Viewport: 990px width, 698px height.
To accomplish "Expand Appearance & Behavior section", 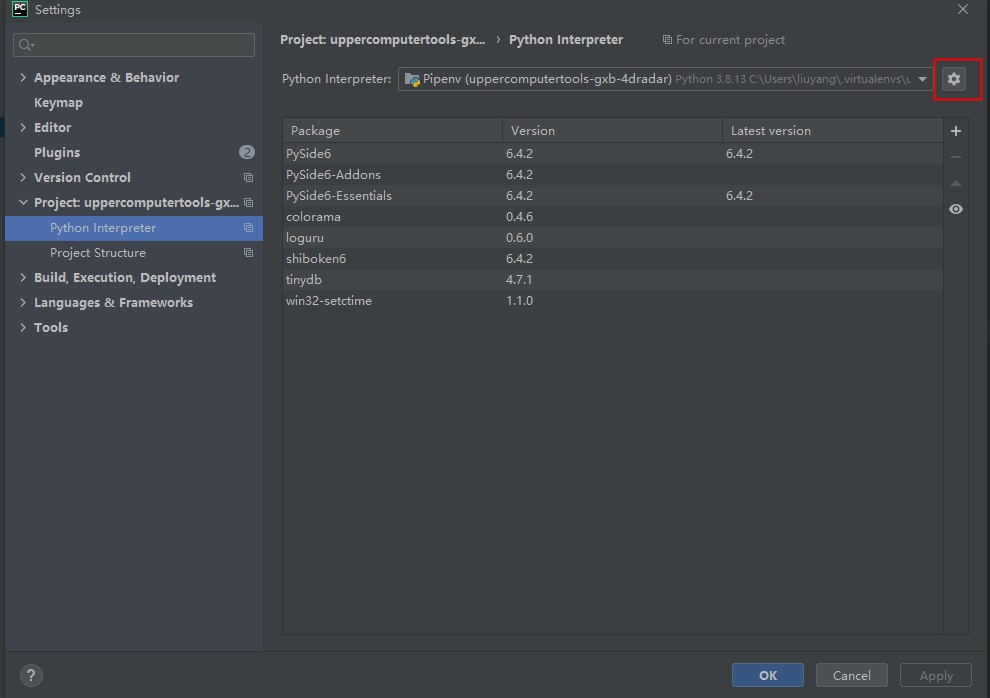I will point(23,77).
